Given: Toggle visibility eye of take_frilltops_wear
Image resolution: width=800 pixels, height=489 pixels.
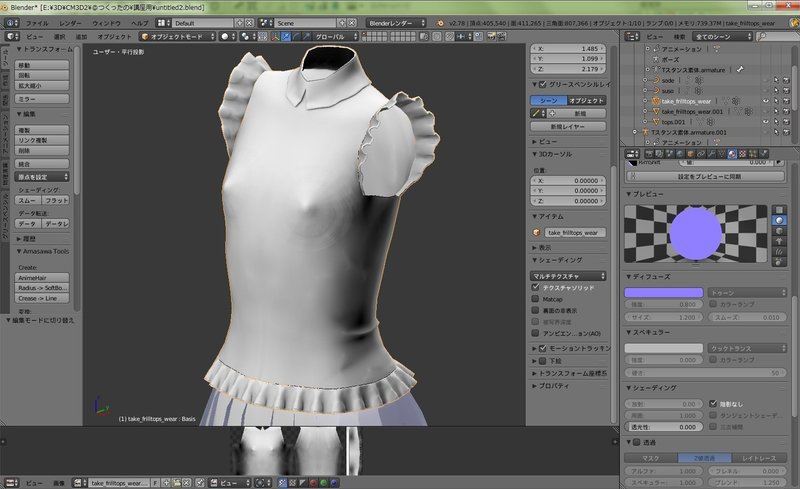Looking at the screenshot, I should click(765, 101).
